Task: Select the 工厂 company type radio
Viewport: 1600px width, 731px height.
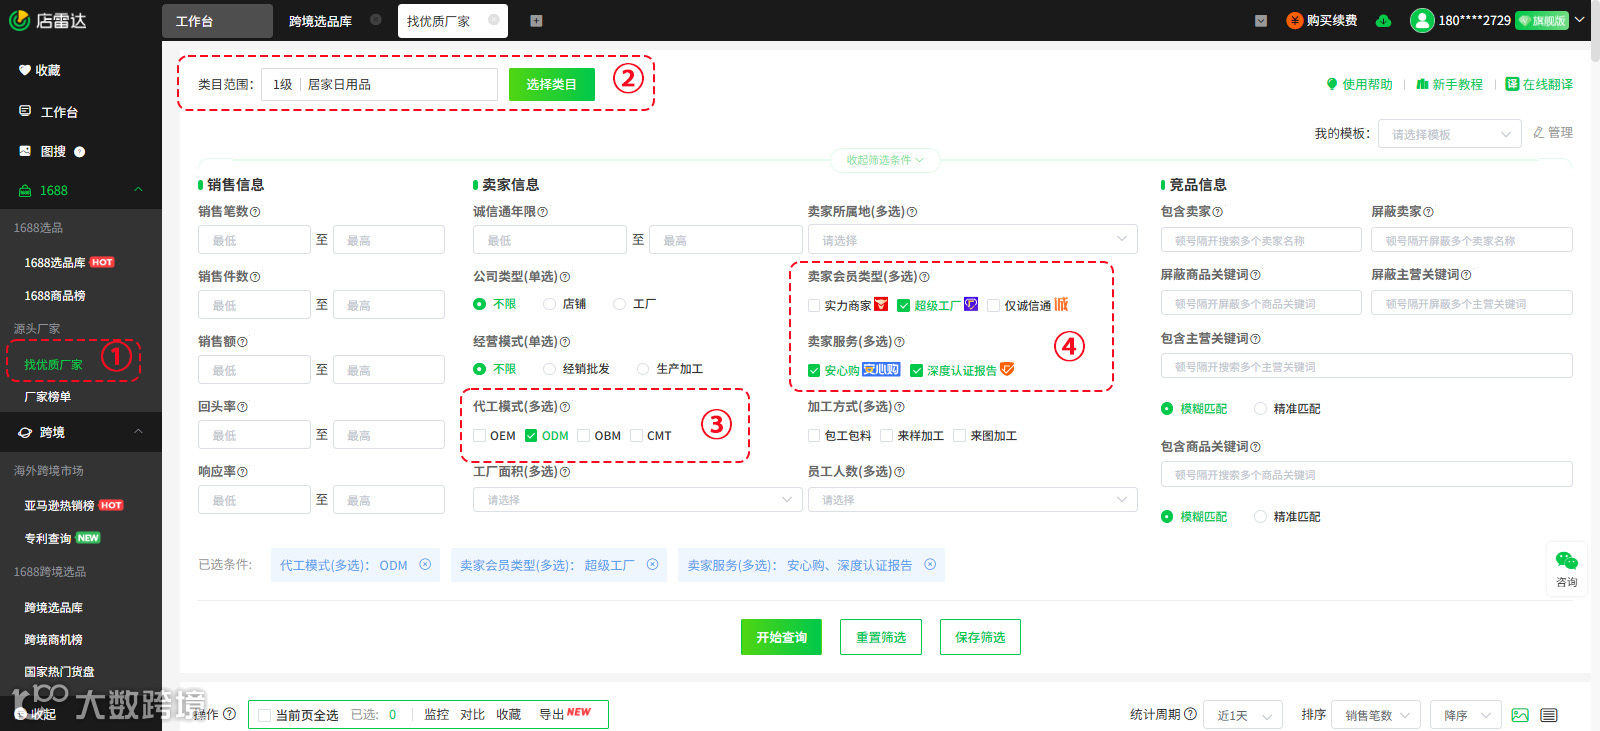Action: [x=620, y=304]
